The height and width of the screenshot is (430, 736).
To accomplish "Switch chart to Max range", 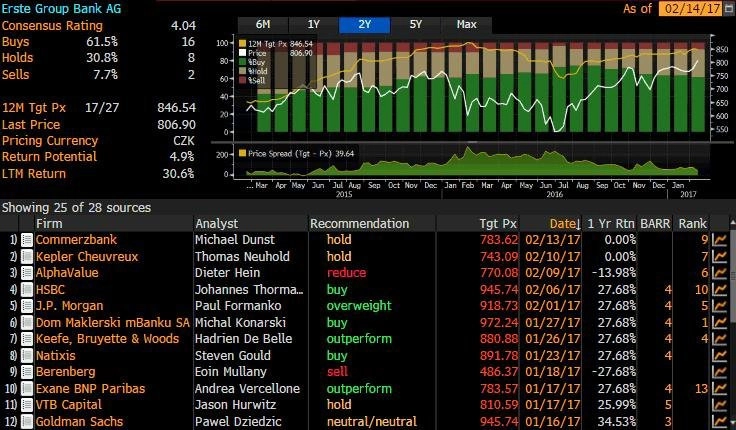I will (x=467, y=25).
